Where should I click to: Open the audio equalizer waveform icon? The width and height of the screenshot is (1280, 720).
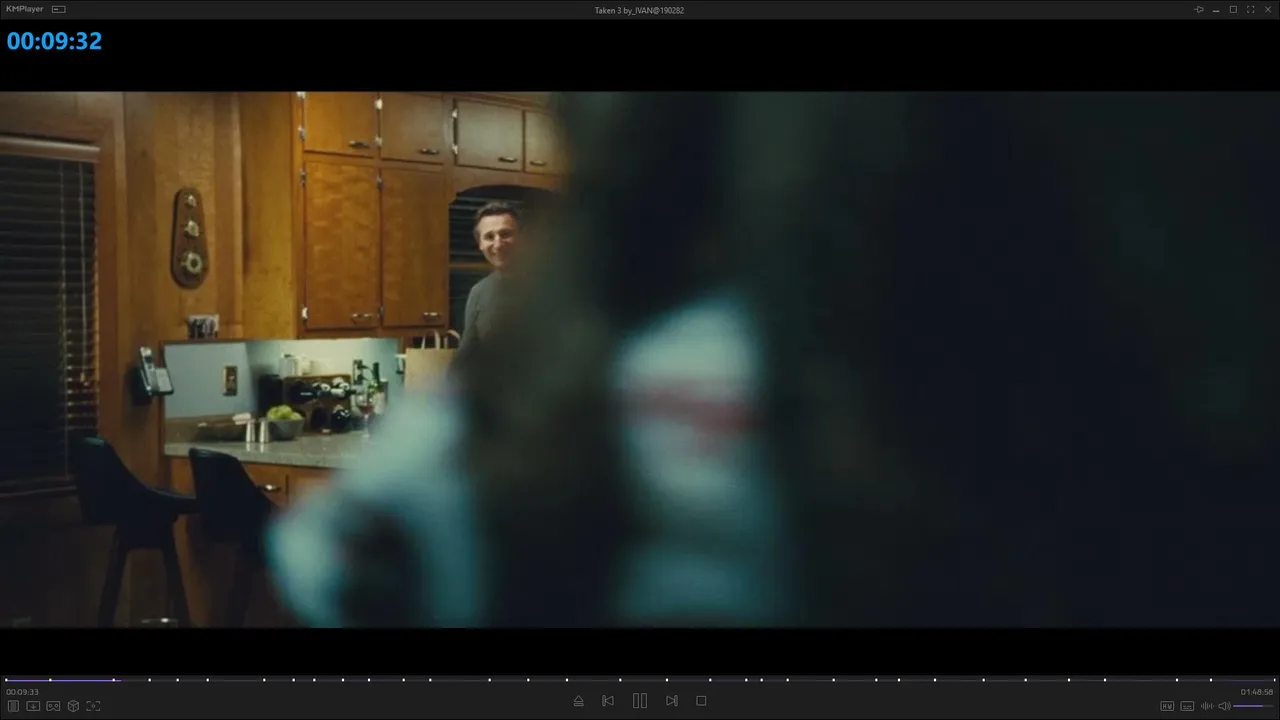coord(1207,707)
